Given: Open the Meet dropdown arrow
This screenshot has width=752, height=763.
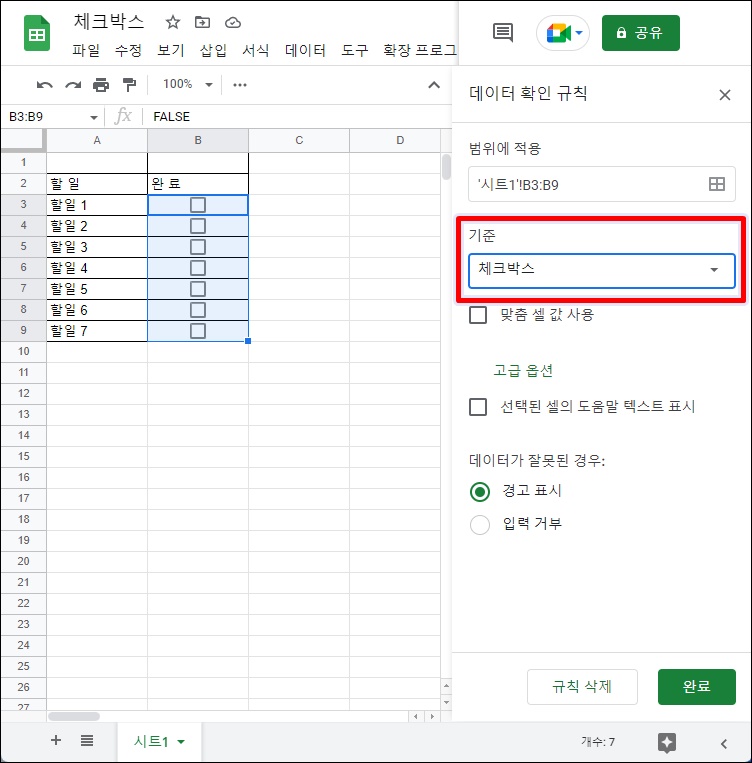Looking at the screenshot, I should (579, 33).
